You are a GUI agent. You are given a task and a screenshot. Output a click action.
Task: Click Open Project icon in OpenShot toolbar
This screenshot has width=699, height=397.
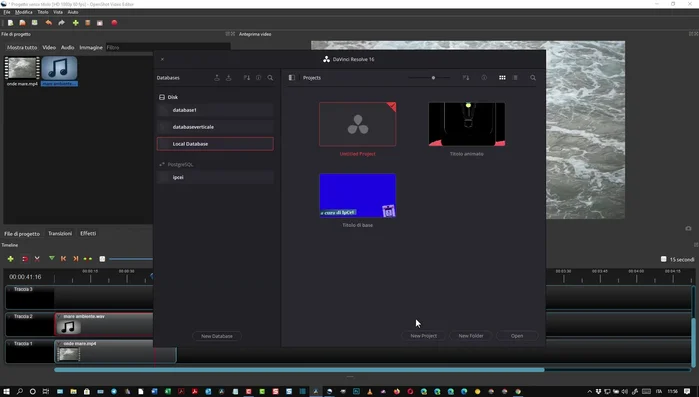click(22, 23)
